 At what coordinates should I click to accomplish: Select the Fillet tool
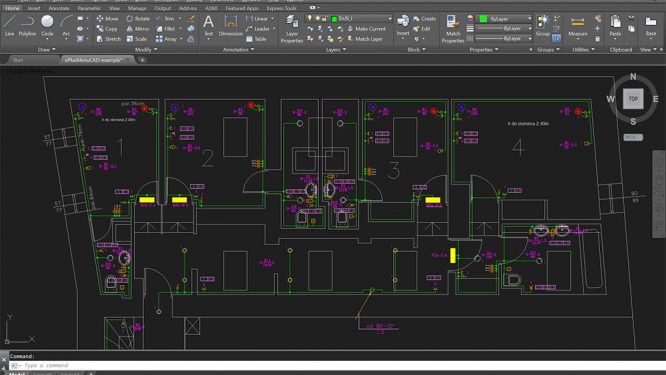point(166,29)
